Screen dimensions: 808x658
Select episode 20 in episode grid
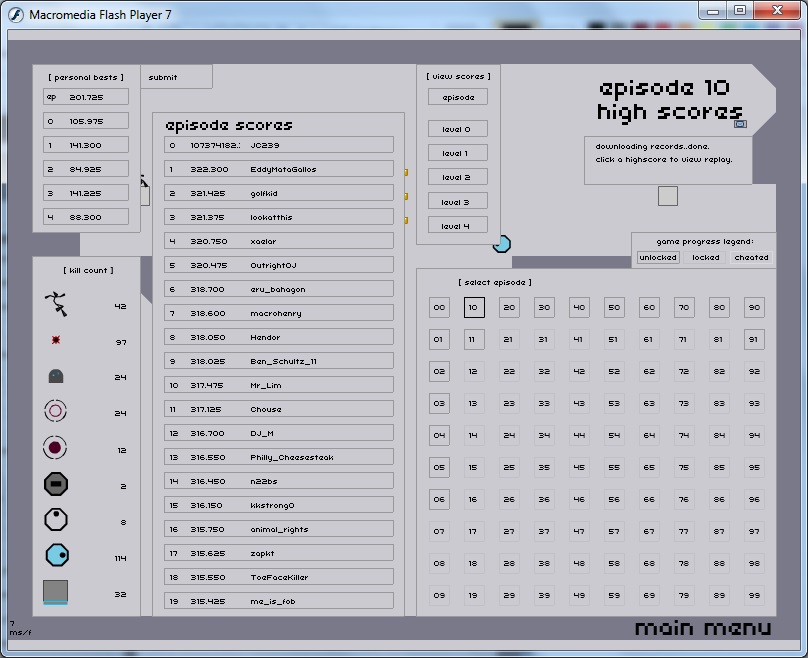pos(509,308)
